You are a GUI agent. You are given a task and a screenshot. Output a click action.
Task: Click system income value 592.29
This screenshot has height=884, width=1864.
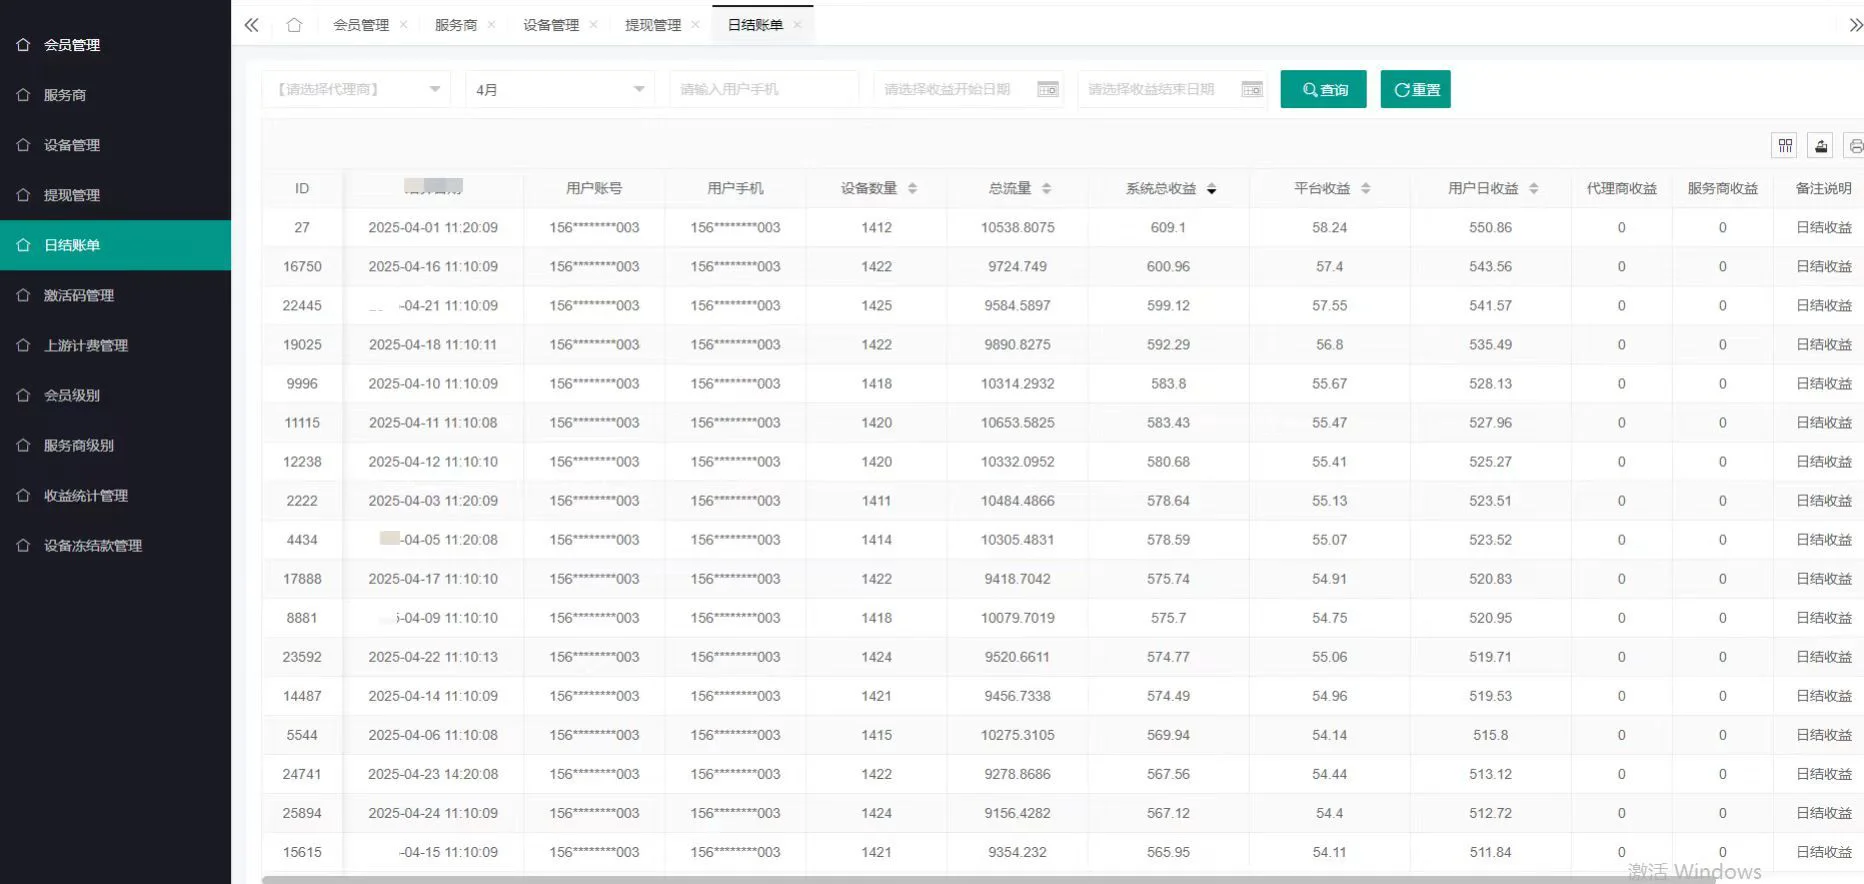tap(1168, 344)
